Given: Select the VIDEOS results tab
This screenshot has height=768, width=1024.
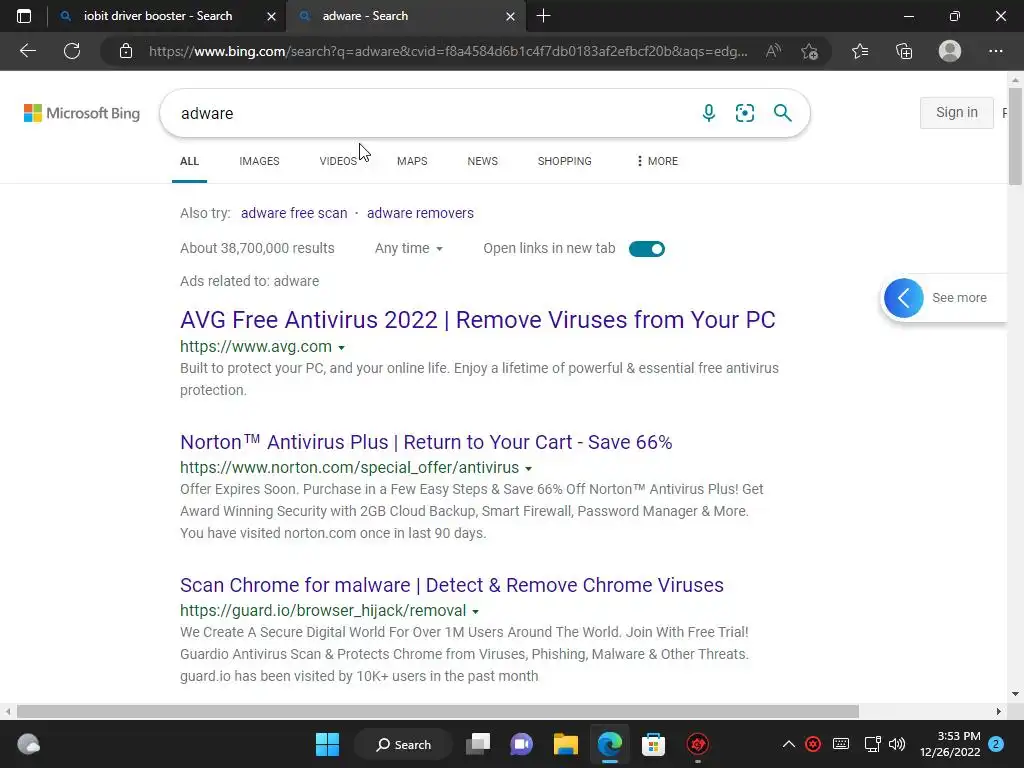Looking at the screenshot, I should click(338, 161).
